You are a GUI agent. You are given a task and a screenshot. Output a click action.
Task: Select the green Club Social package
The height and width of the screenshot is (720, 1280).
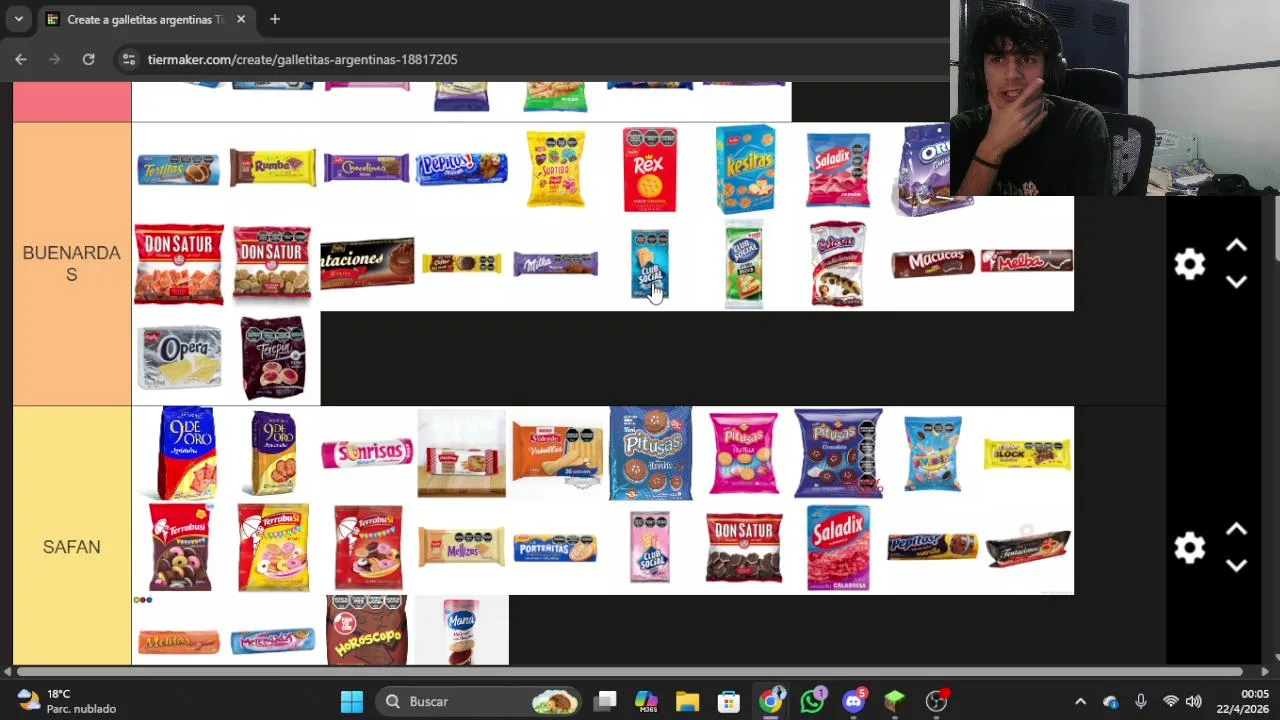pos(744,264)
